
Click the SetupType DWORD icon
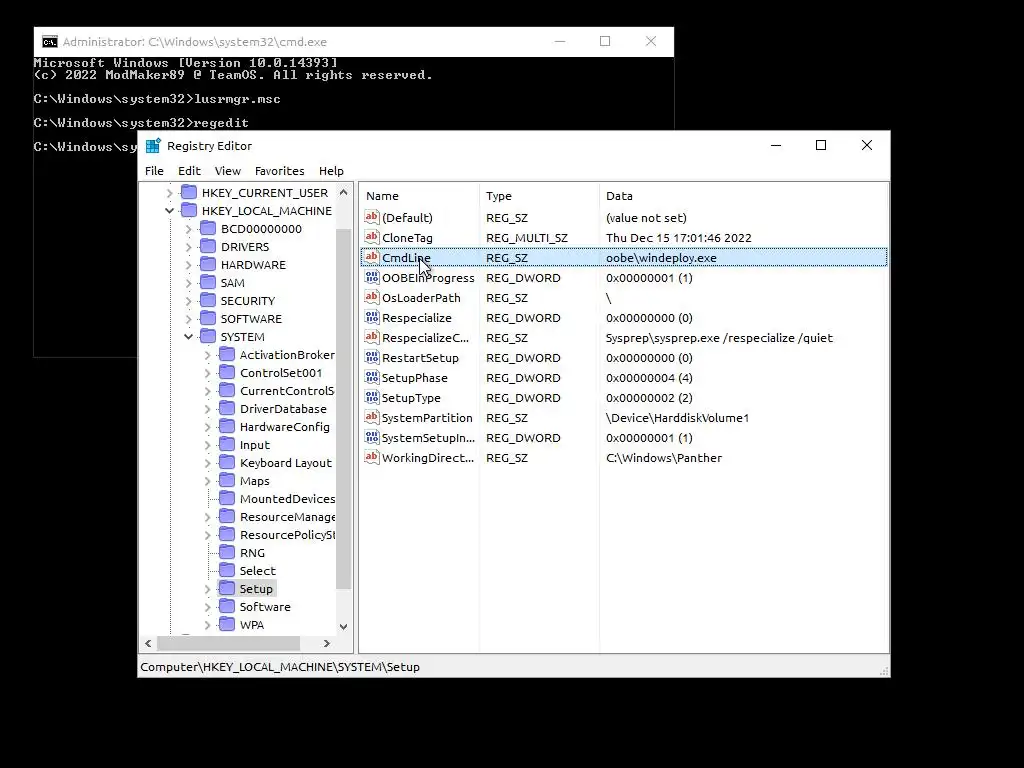point(372,397)
